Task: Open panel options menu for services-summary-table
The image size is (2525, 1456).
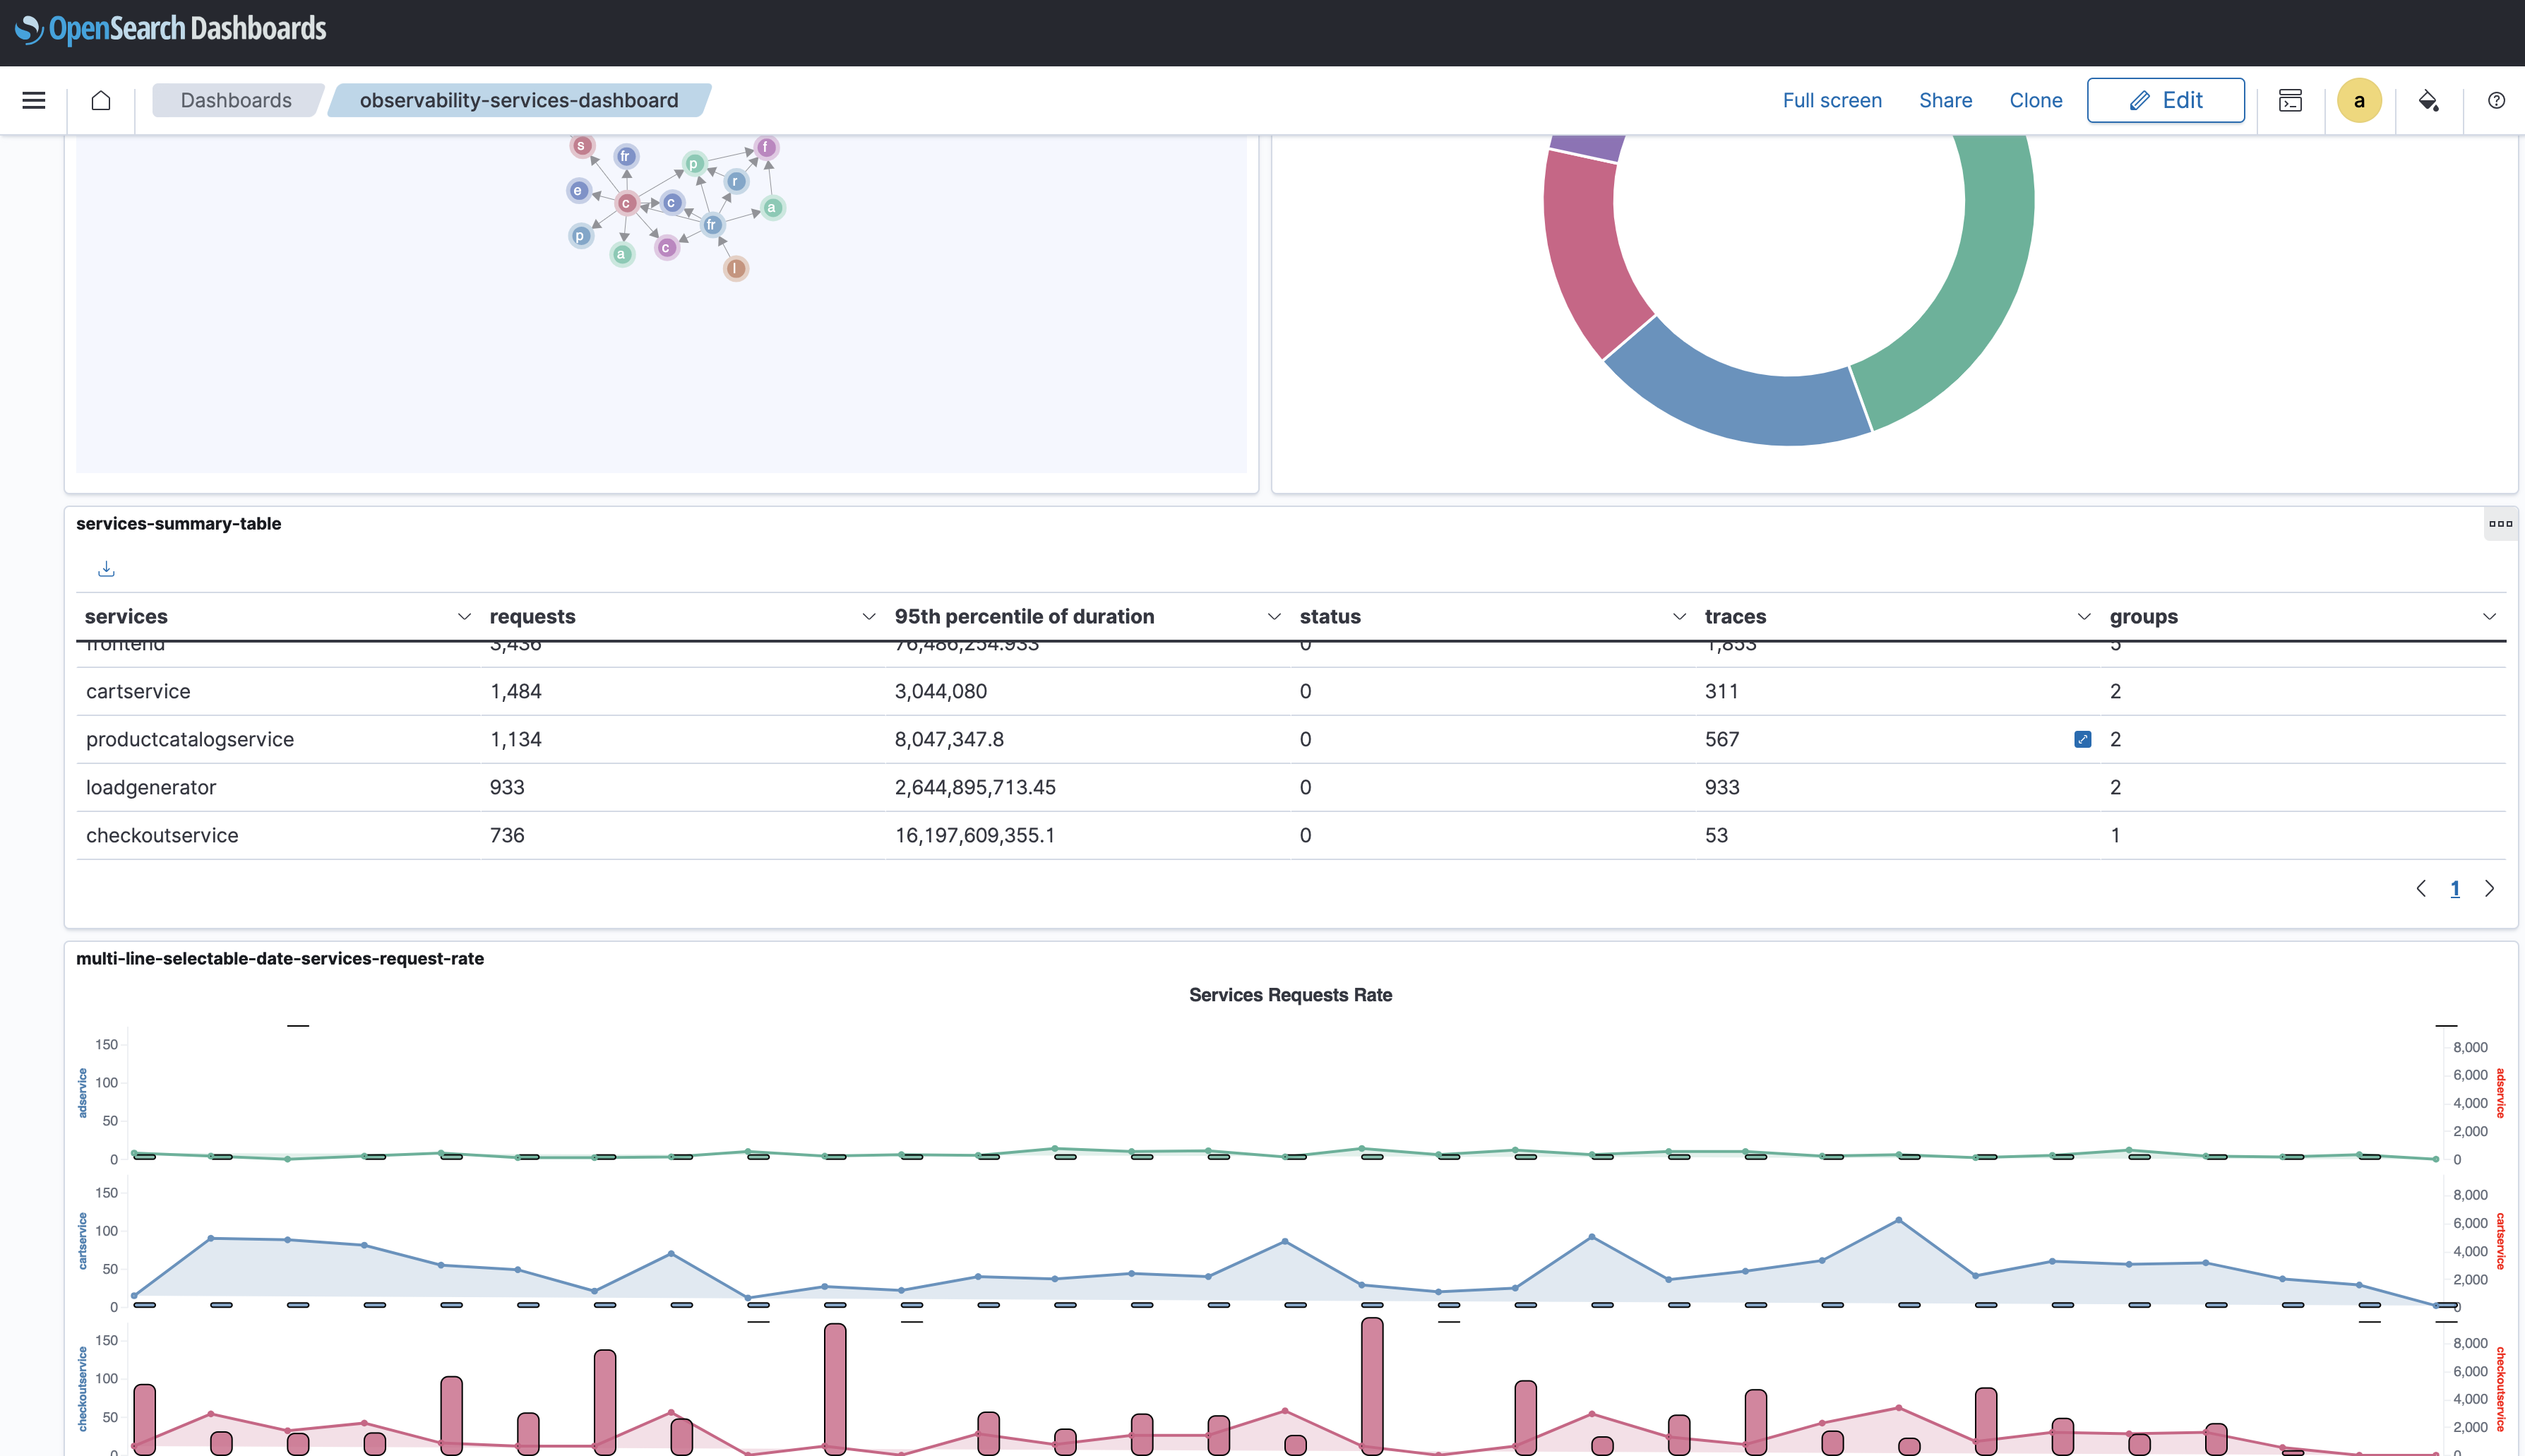Action: 2500,523
